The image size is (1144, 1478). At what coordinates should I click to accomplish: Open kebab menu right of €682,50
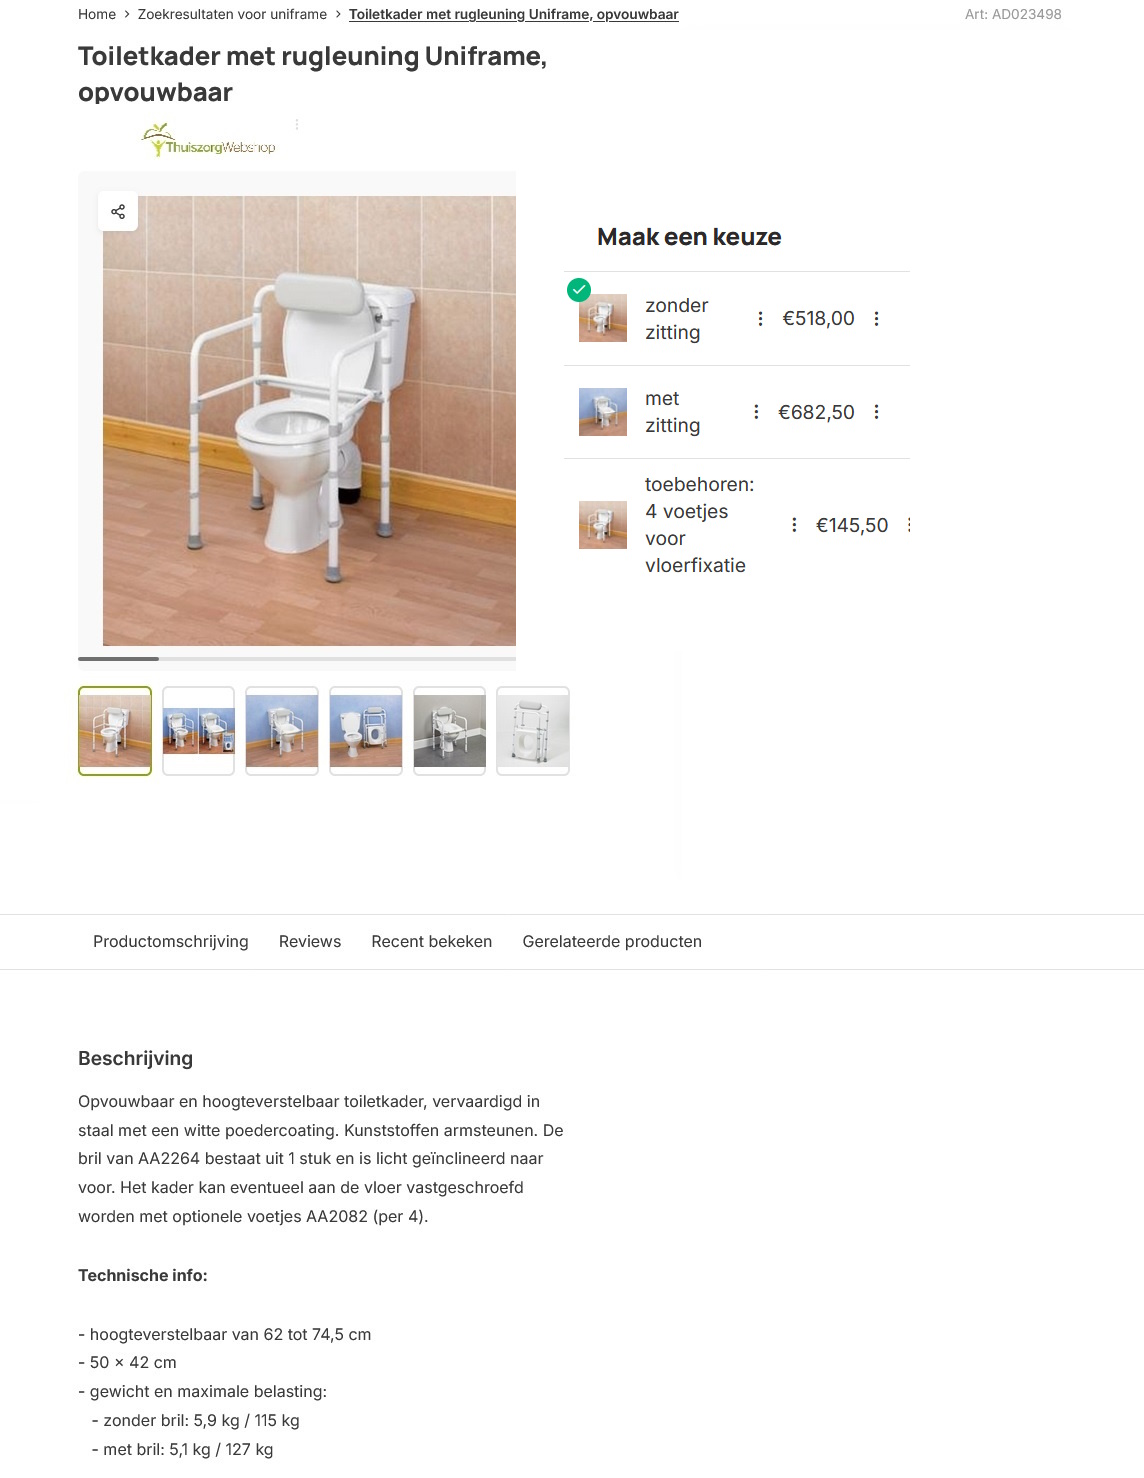877,412
